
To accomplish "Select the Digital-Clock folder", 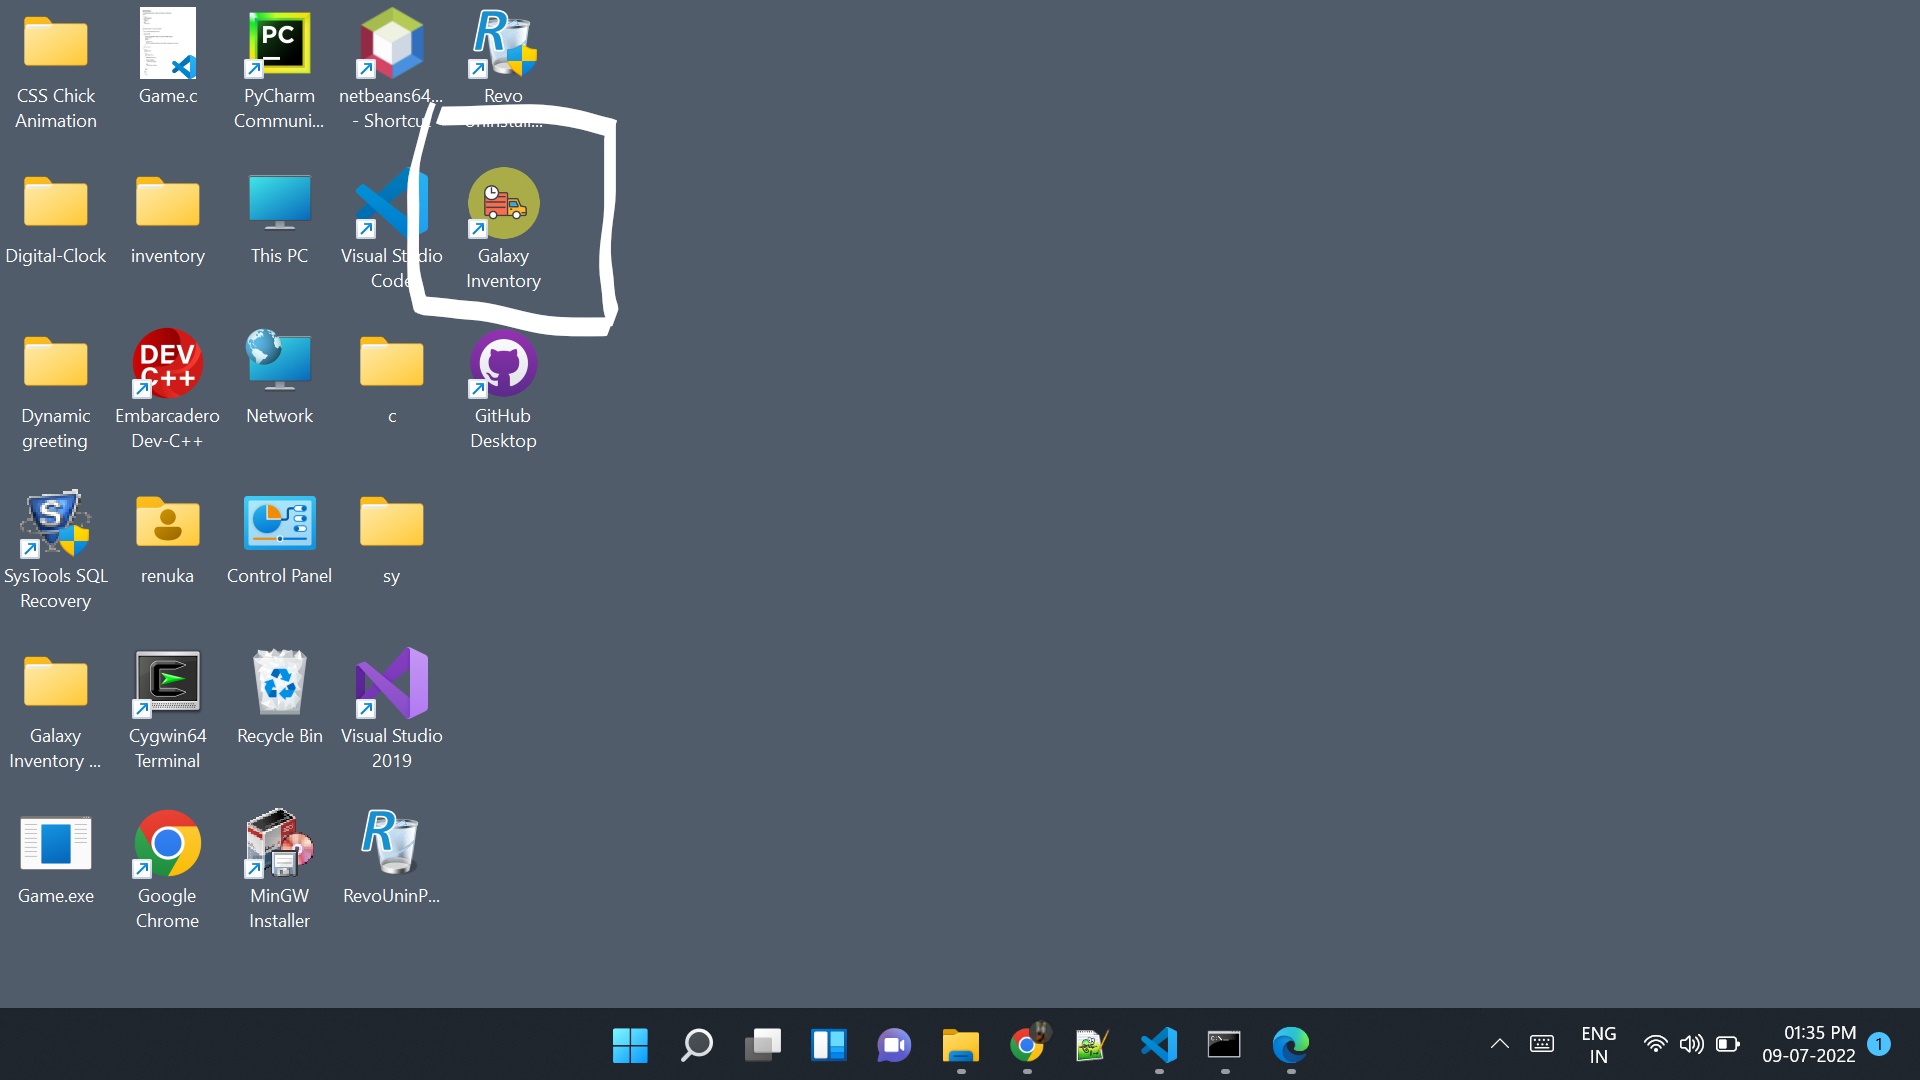I will click(56, 218).
